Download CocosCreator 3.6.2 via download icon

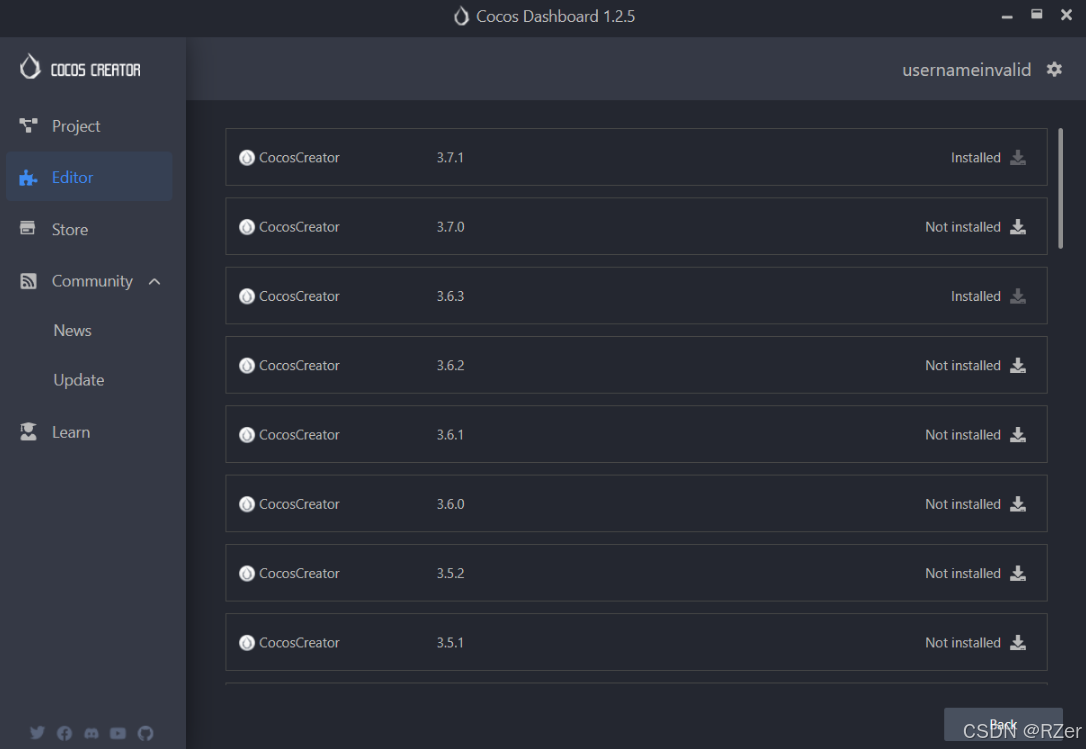pos(1017,365)
